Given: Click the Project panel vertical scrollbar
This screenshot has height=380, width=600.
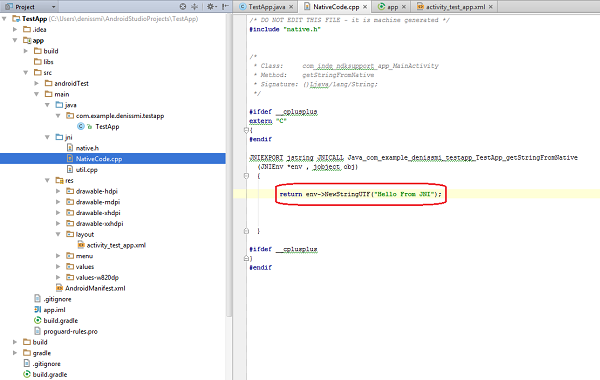Looking at the screenshot, I should (x=229, y=165).
